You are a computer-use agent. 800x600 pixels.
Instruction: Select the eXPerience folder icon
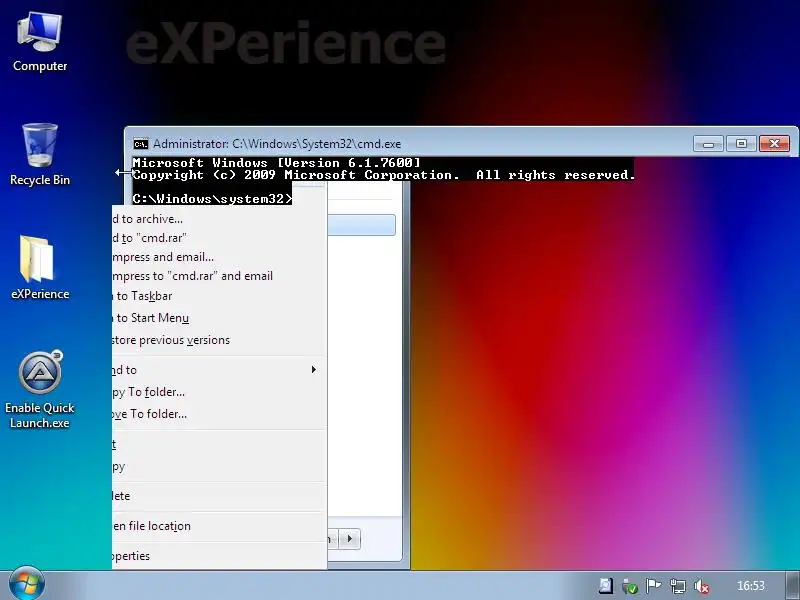click(40, 267)
